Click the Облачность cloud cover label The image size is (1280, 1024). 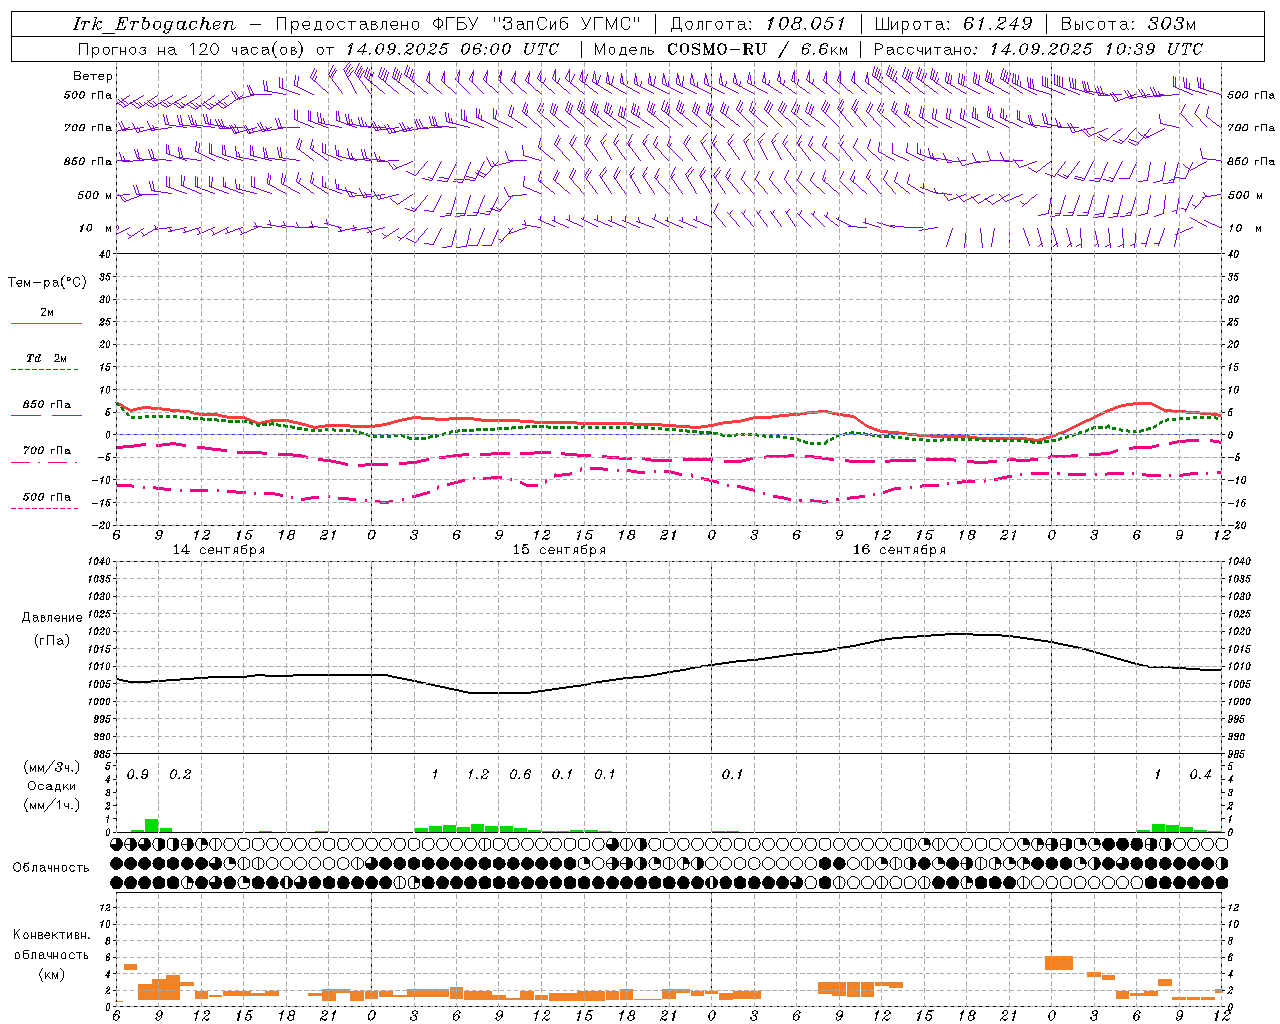coord(51,868)
